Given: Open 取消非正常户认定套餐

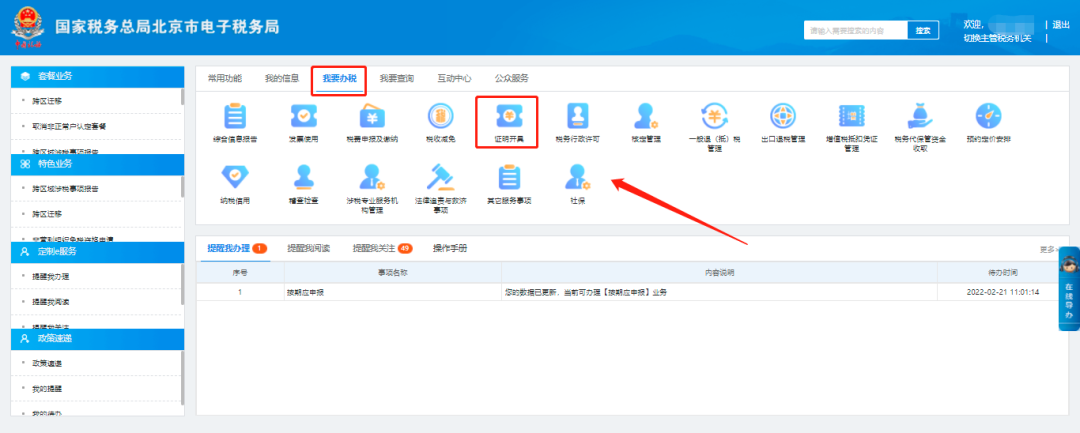Looking at the screenshot, I should coord(69,127).
